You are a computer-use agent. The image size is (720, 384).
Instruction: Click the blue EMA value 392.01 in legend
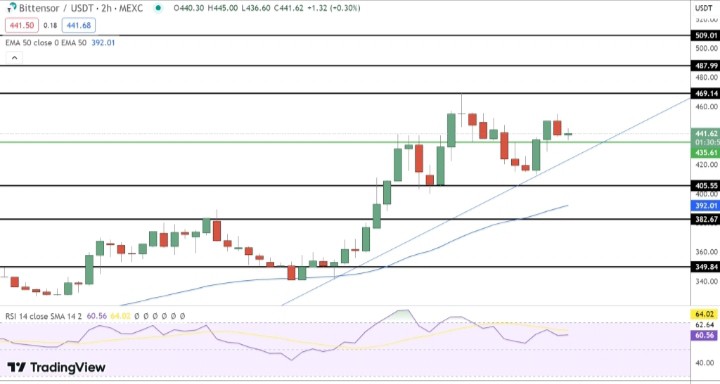click(x=104, y=43)
